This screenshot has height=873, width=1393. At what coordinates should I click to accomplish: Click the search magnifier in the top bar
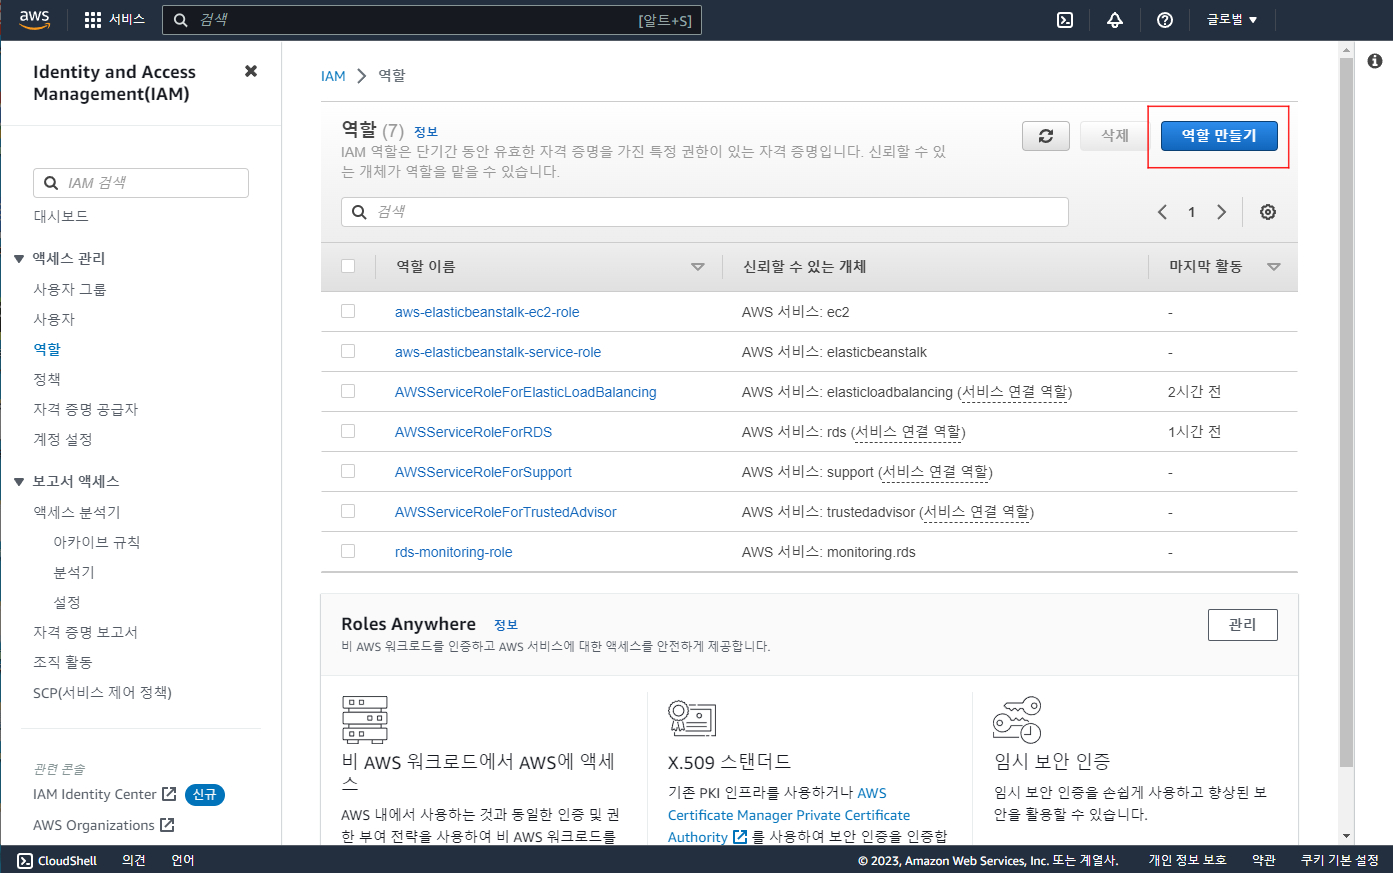pyautogui.click(x=181, y=20)
